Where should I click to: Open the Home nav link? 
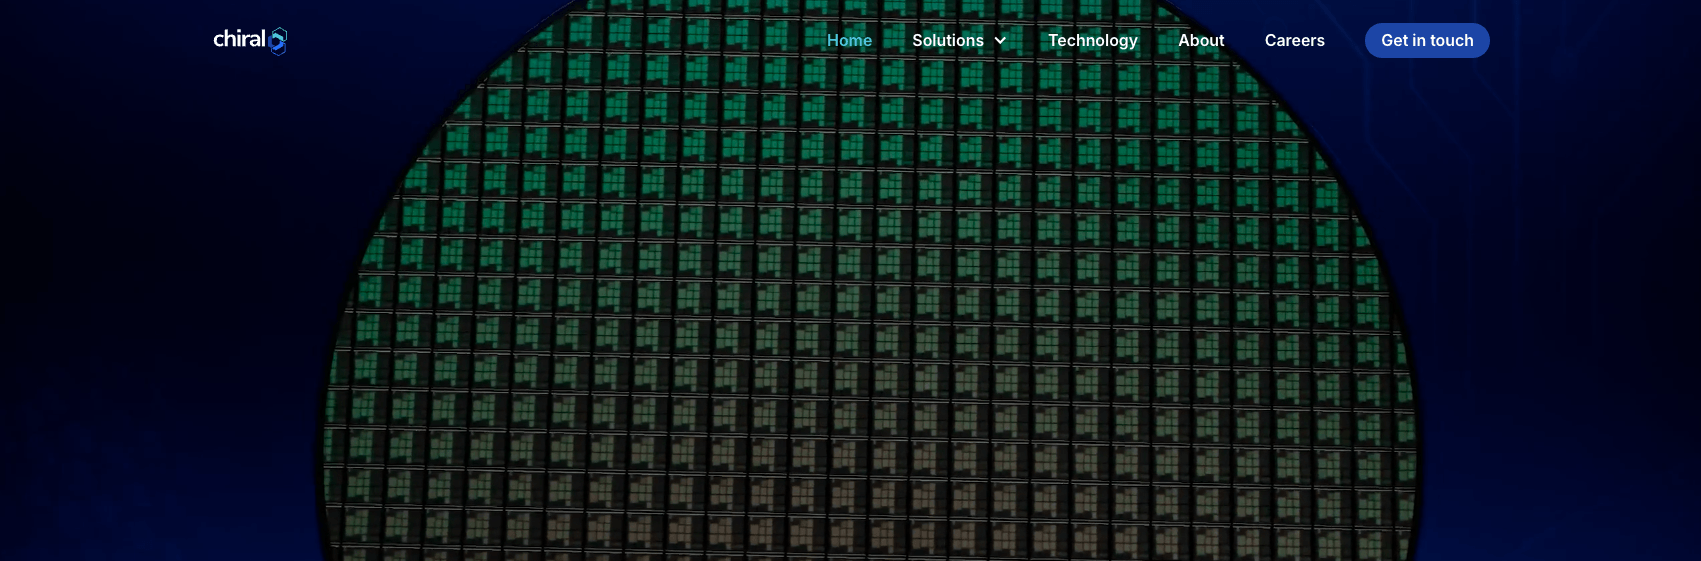[x=849, y=40]
